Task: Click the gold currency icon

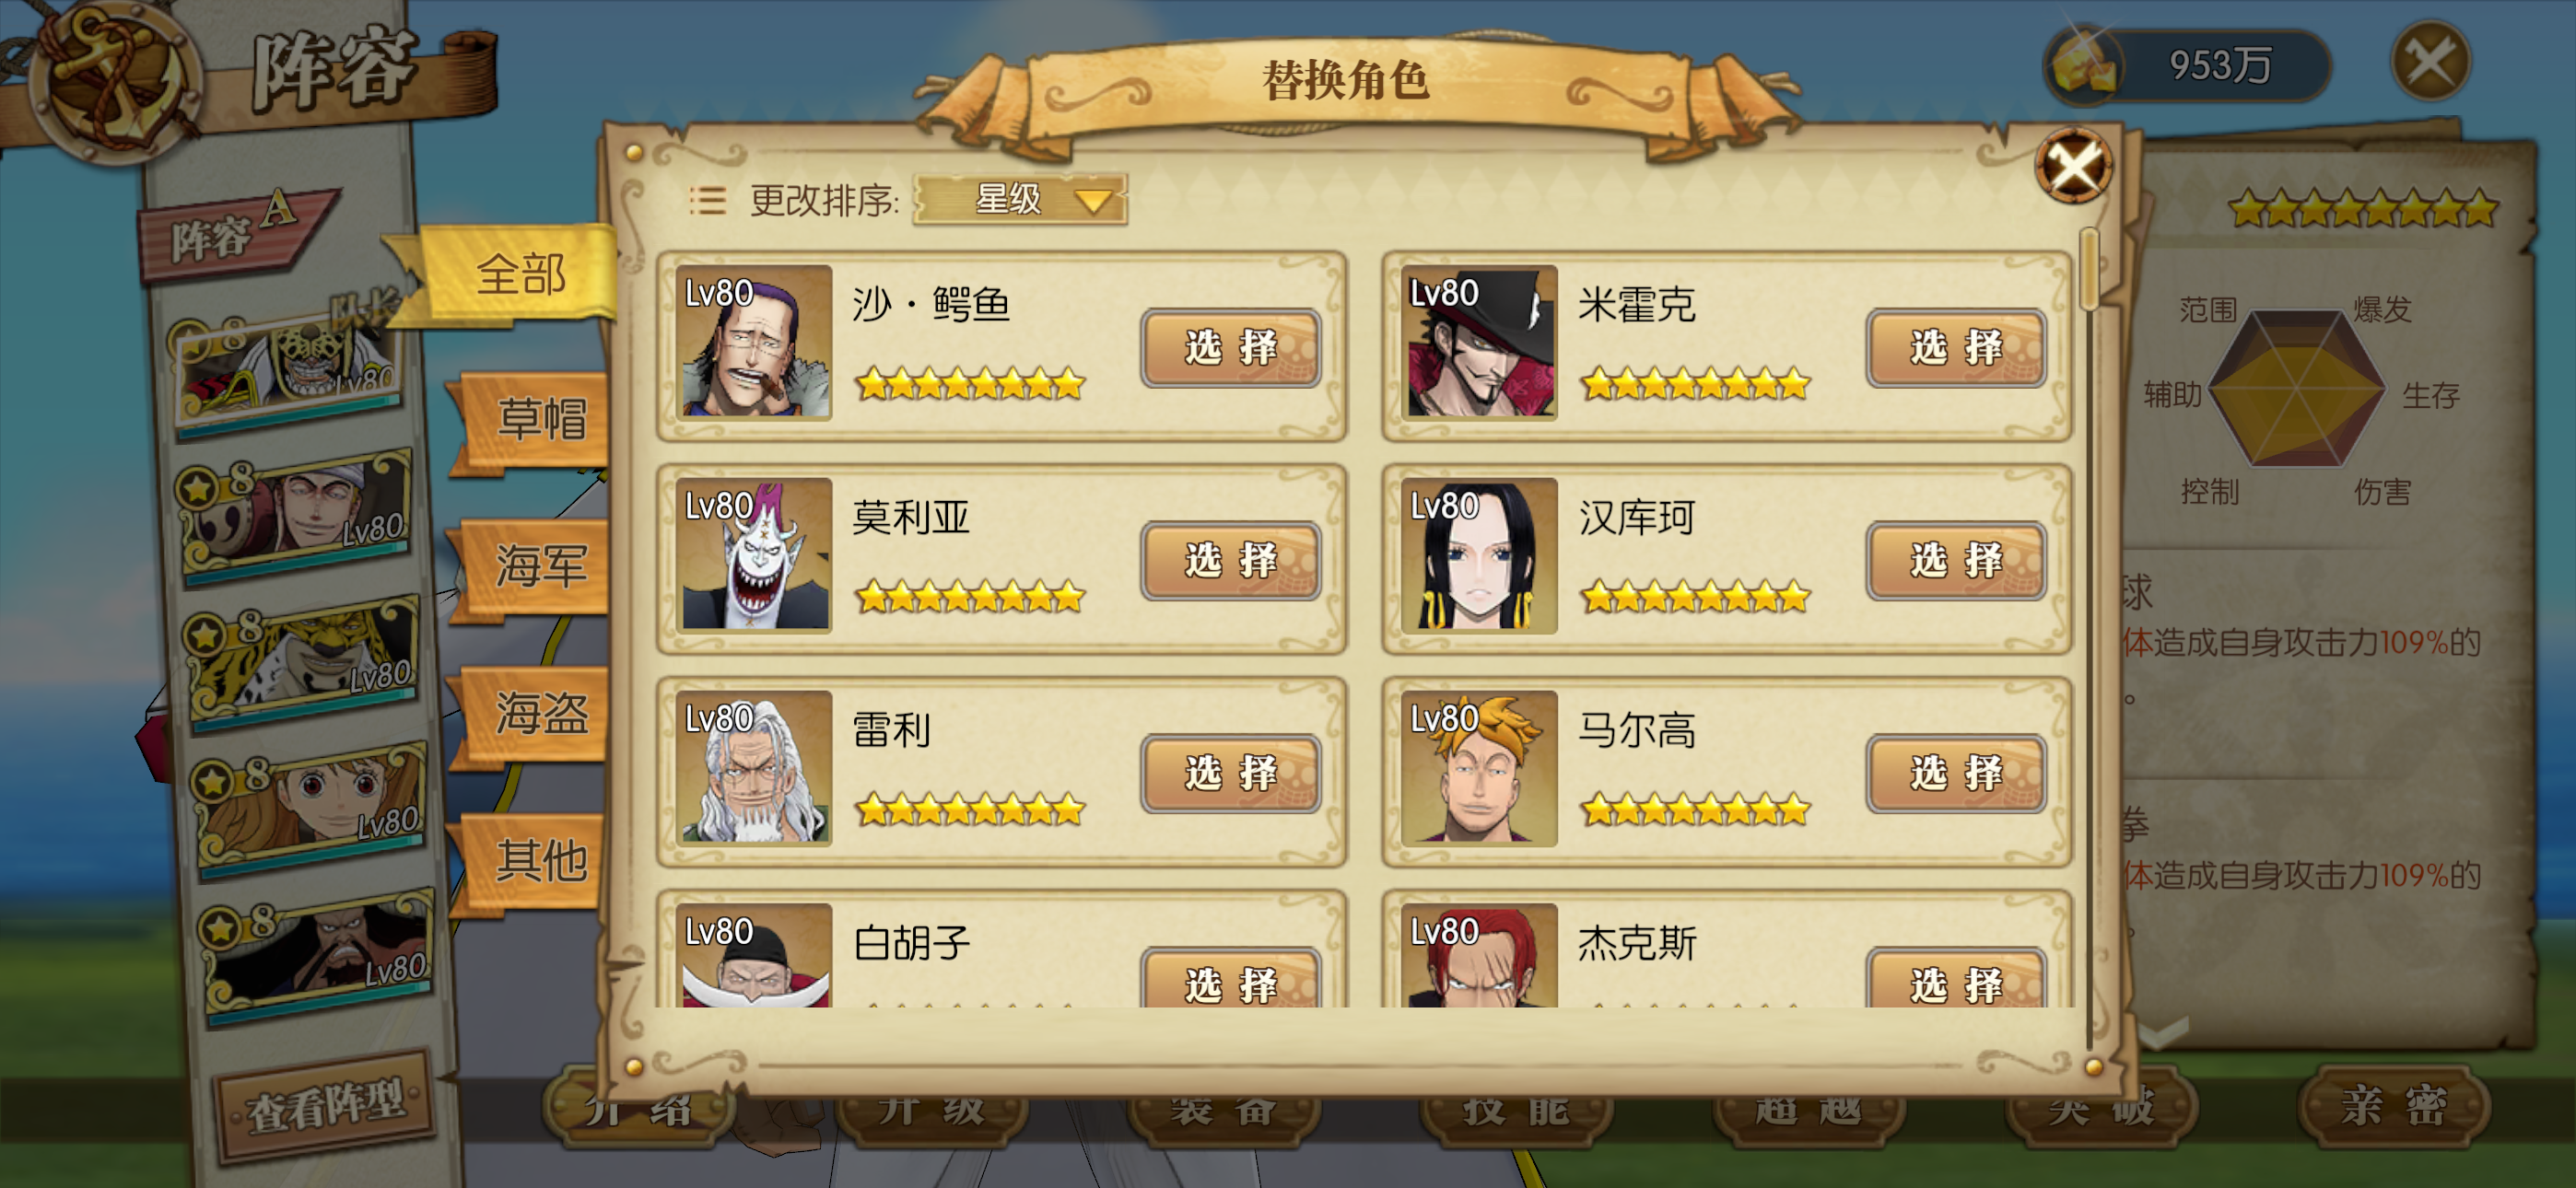Action: click(2085, 65)
